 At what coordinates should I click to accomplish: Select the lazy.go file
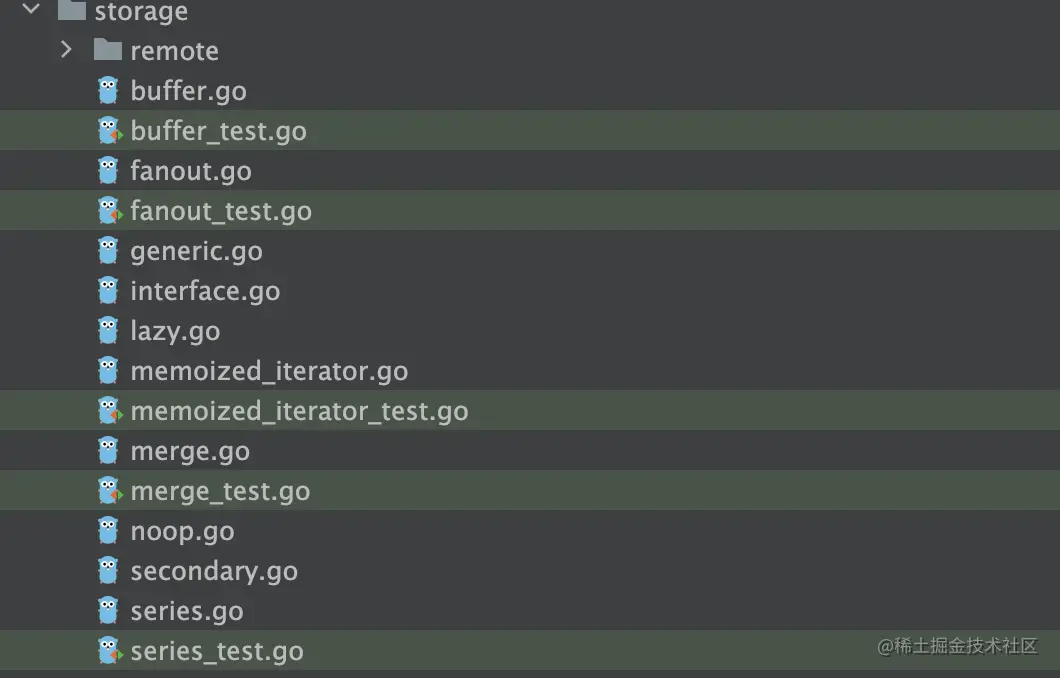[175, 331]
